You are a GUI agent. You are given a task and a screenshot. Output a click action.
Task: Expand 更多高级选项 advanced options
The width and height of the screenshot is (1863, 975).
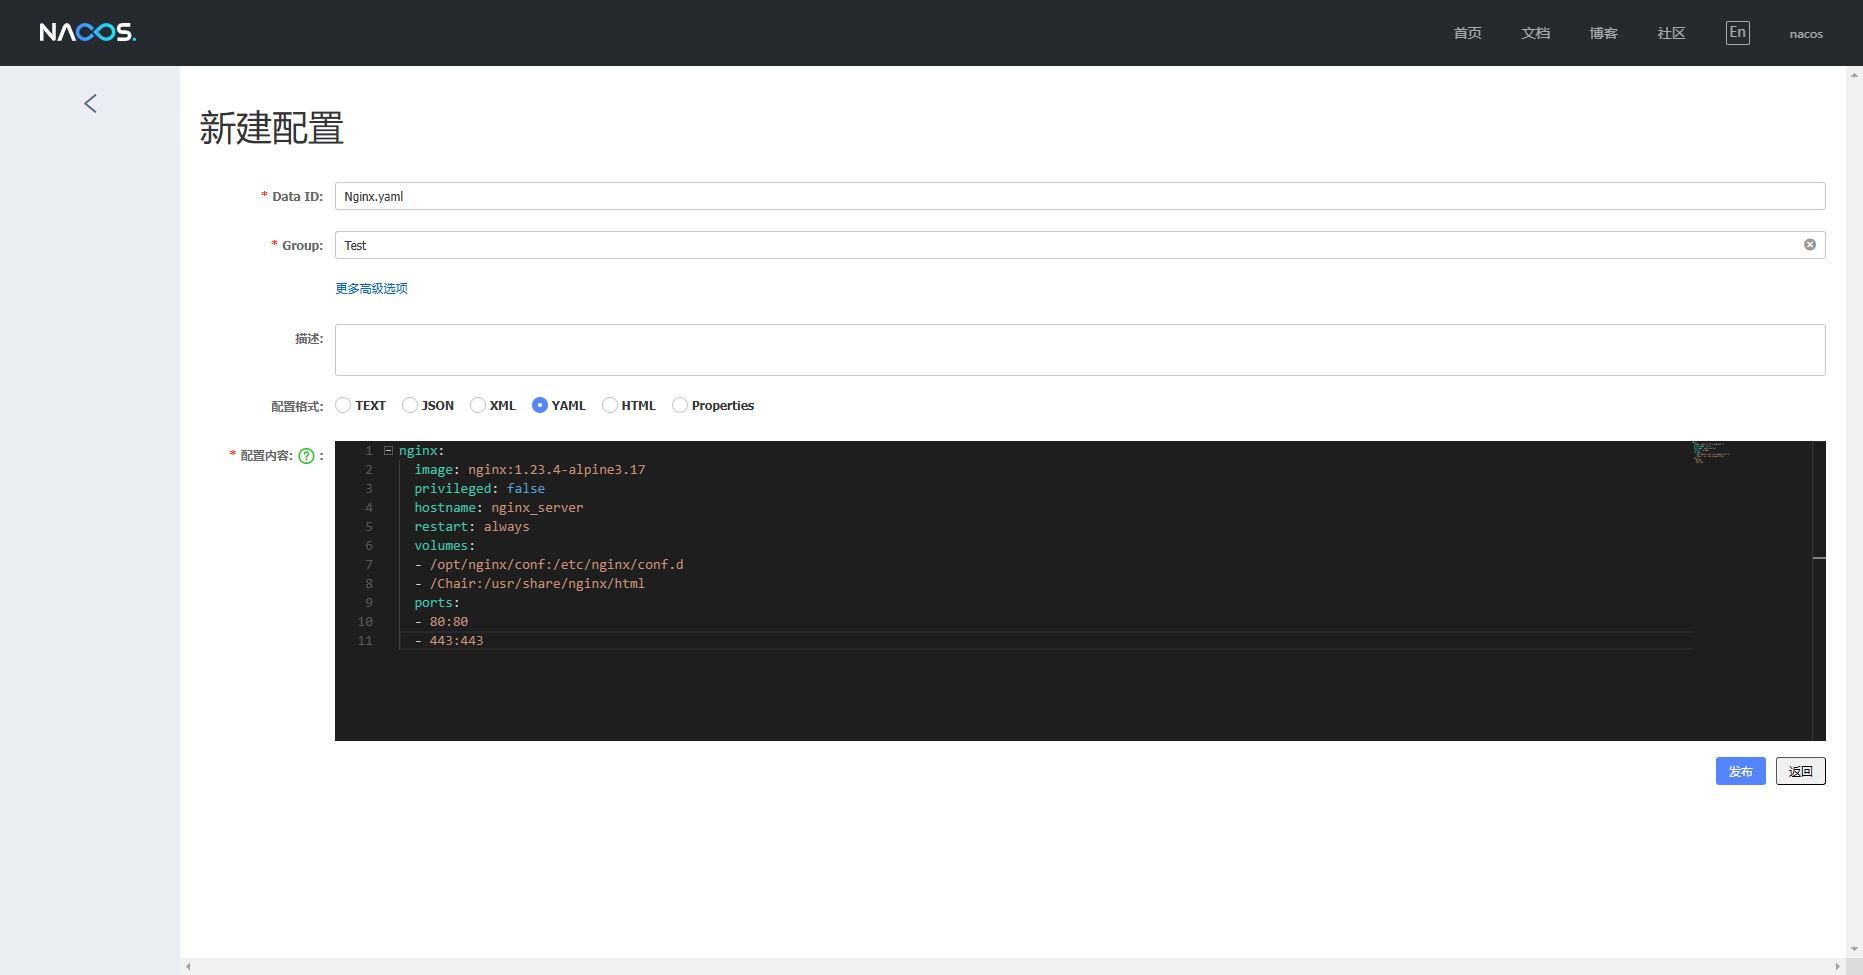(371, 288)
